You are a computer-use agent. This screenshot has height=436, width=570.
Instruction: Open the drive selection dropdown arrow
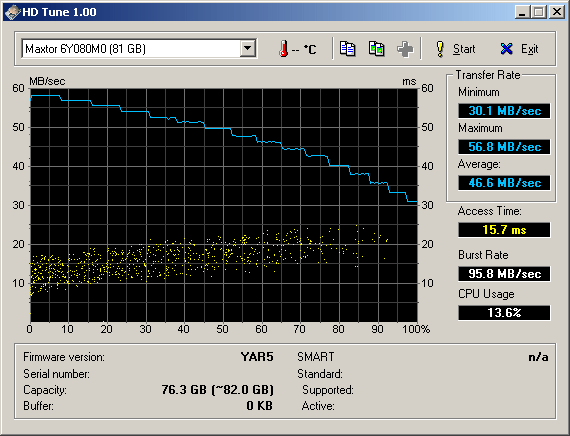click(x=248, y=48)
